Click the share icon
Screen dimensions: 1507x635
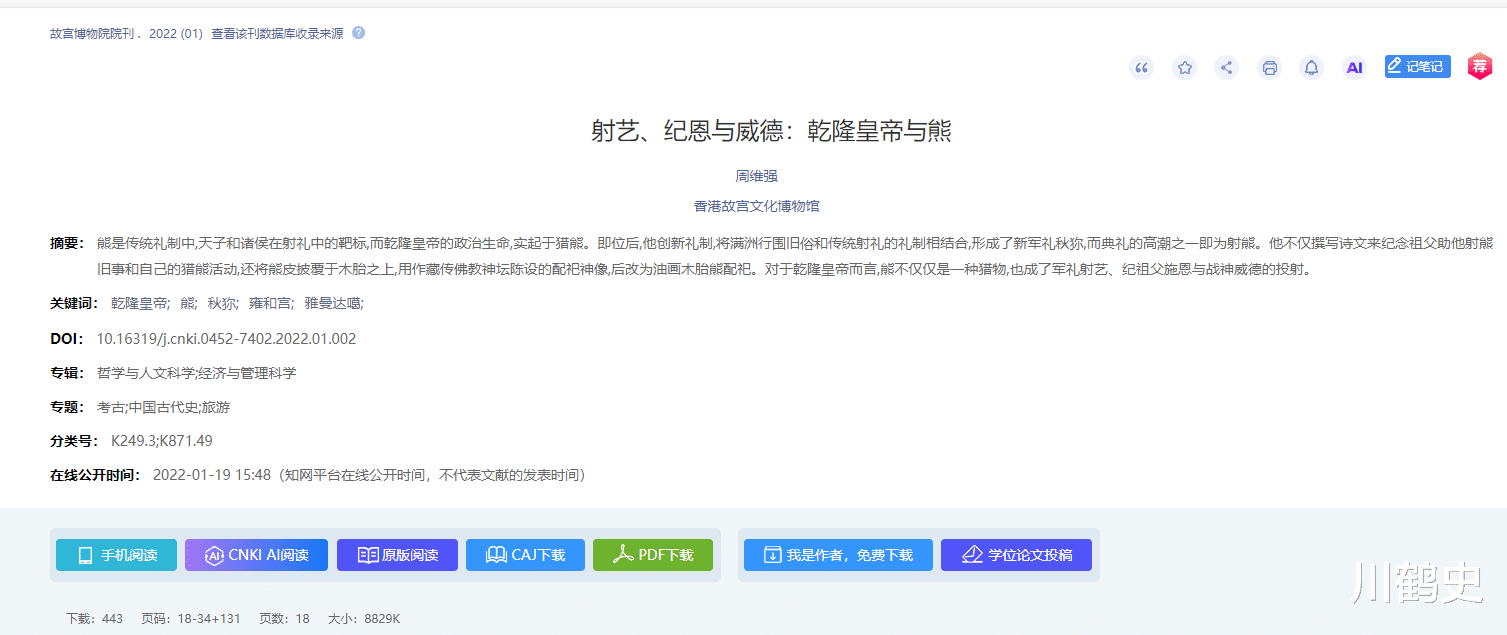coord(1227,68)
